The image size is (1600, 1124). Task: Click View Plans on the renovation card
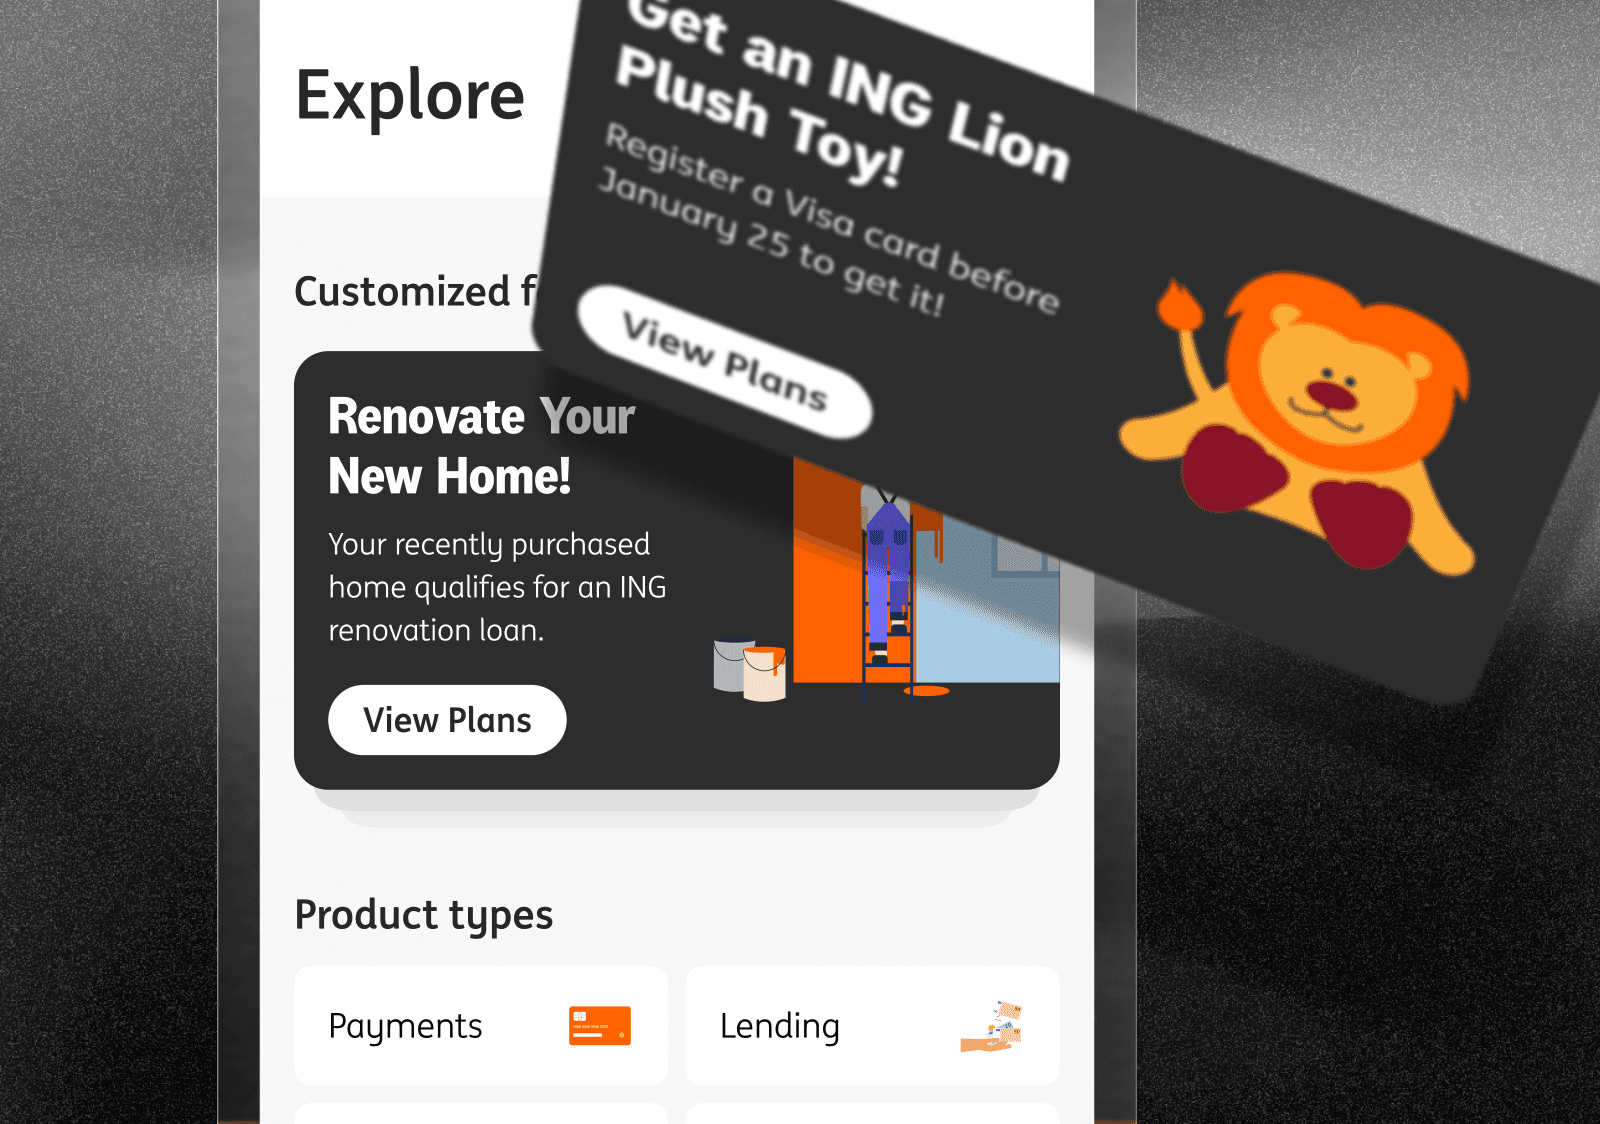coord(447,720)
